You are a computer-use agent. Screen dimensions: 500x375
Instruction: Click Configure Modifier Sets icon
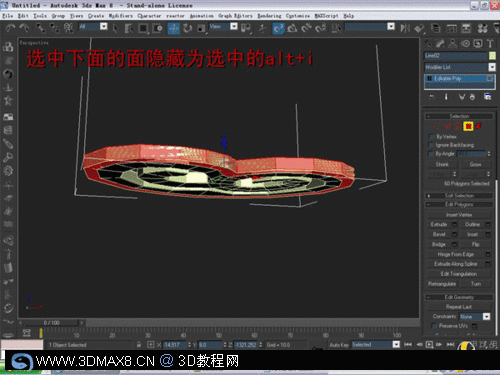click(x=487, y=97)
